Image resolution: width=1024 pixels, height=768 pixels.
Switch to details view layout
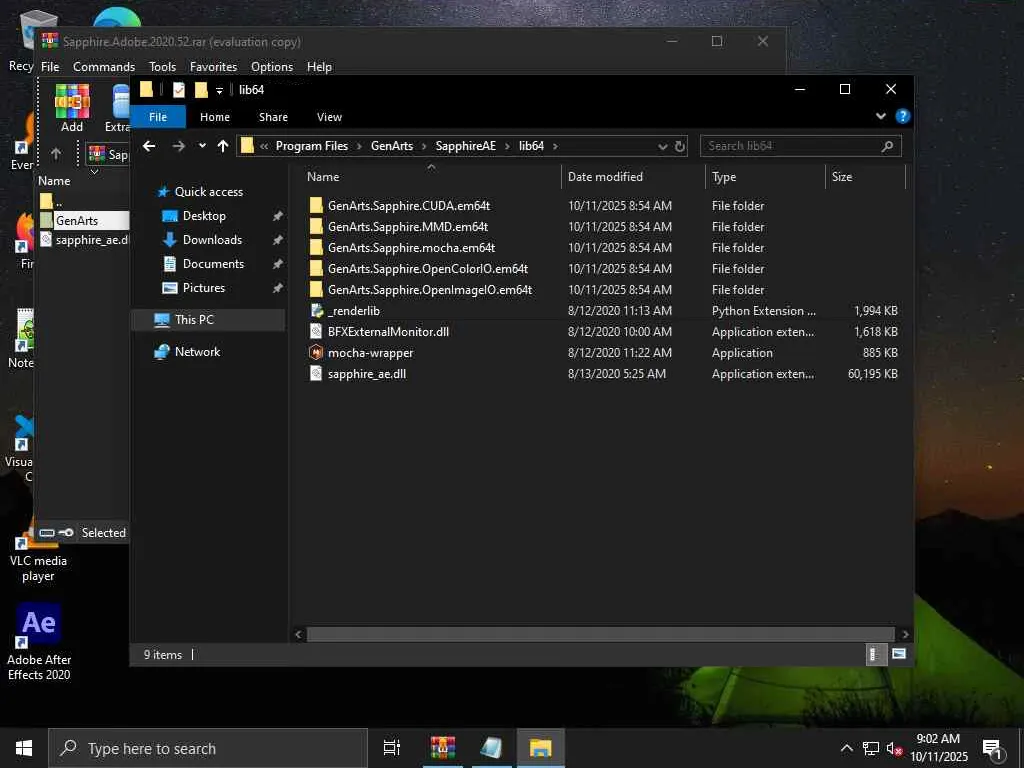(x=874, y=654)
